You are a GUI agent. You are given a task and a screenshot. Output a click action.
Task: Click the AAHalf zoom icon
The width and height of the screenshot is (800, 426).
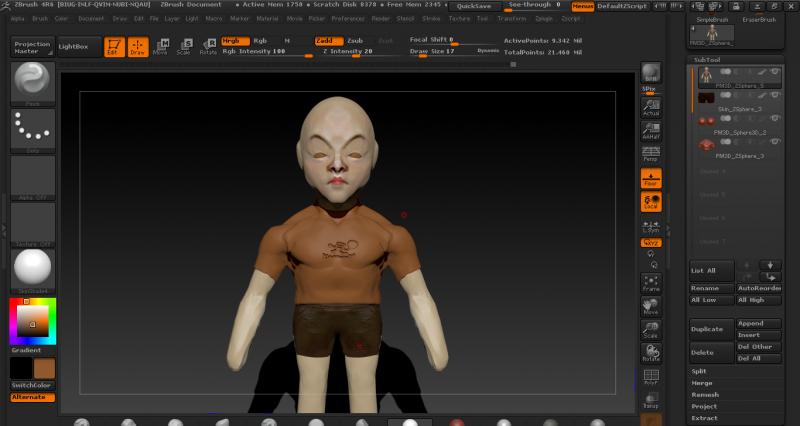point(651,132)
